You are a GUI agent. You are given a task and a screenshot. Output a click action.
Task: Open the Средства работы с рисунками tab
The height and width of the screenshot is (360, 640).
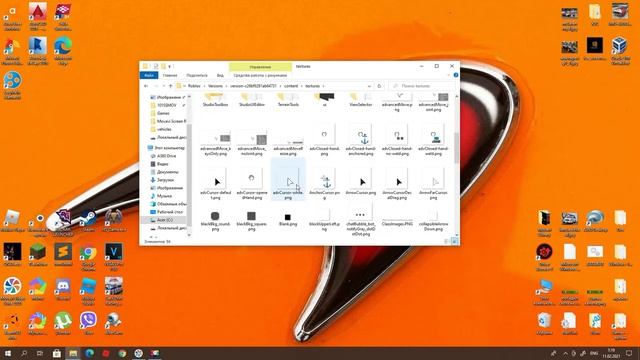tap(260, 76)
